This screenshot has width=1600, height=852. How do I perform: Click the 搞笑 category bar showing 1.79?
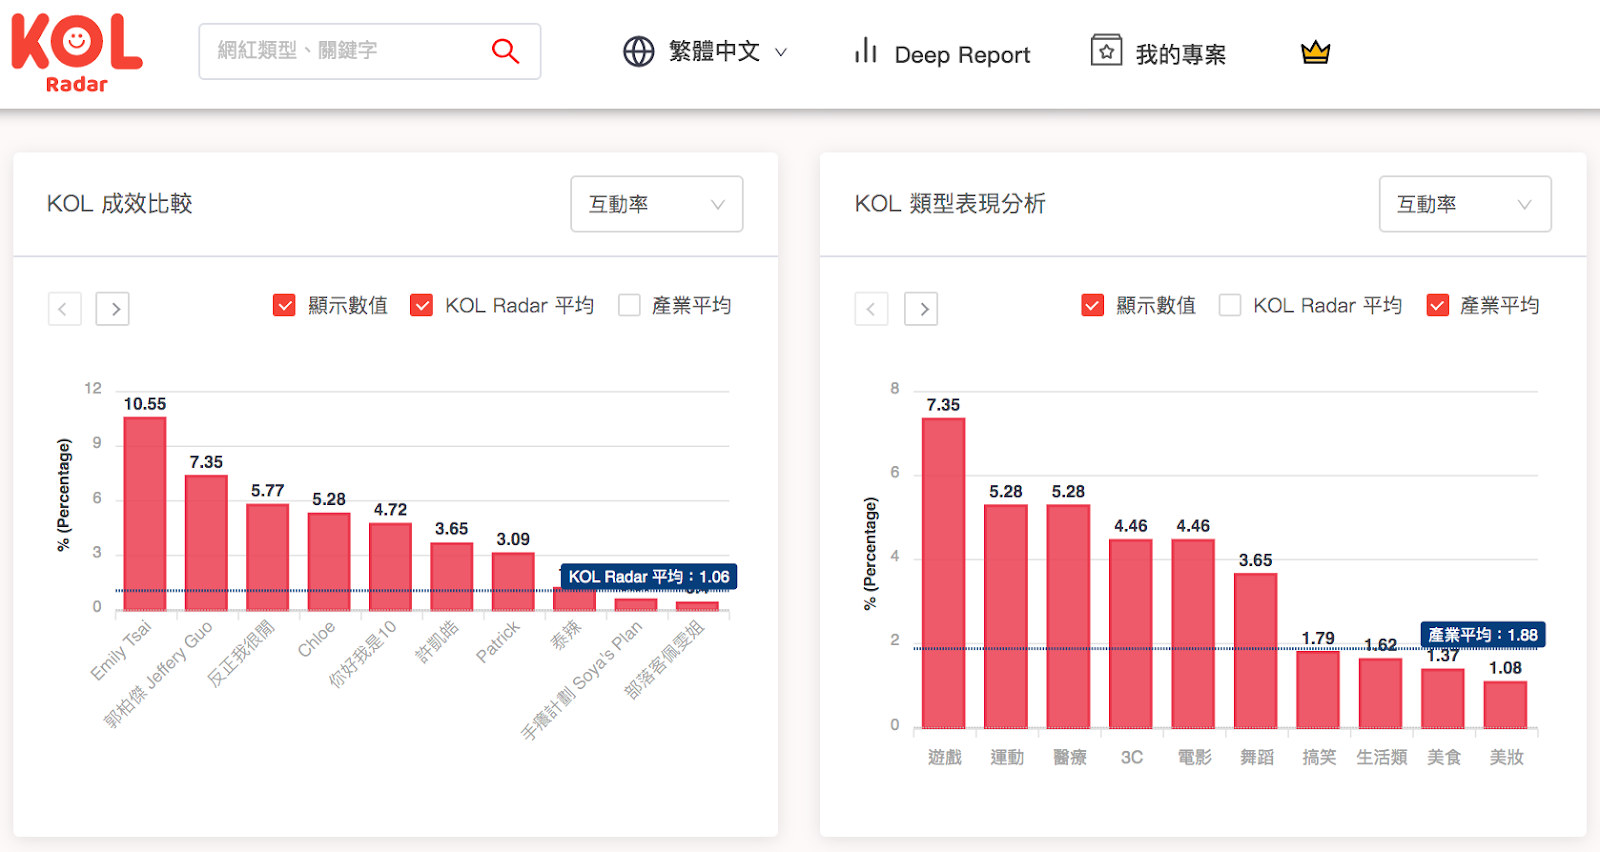pyautogui.click(x=1318, y=690)
